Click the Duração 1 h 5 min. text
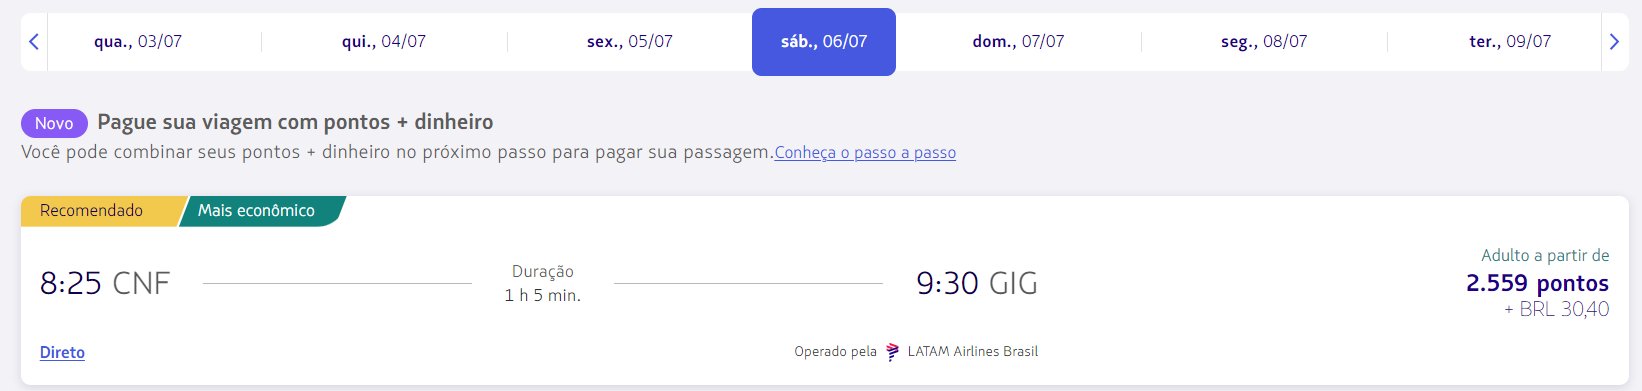The height and width of the screenshot is (391, 1642). point(543,283)
